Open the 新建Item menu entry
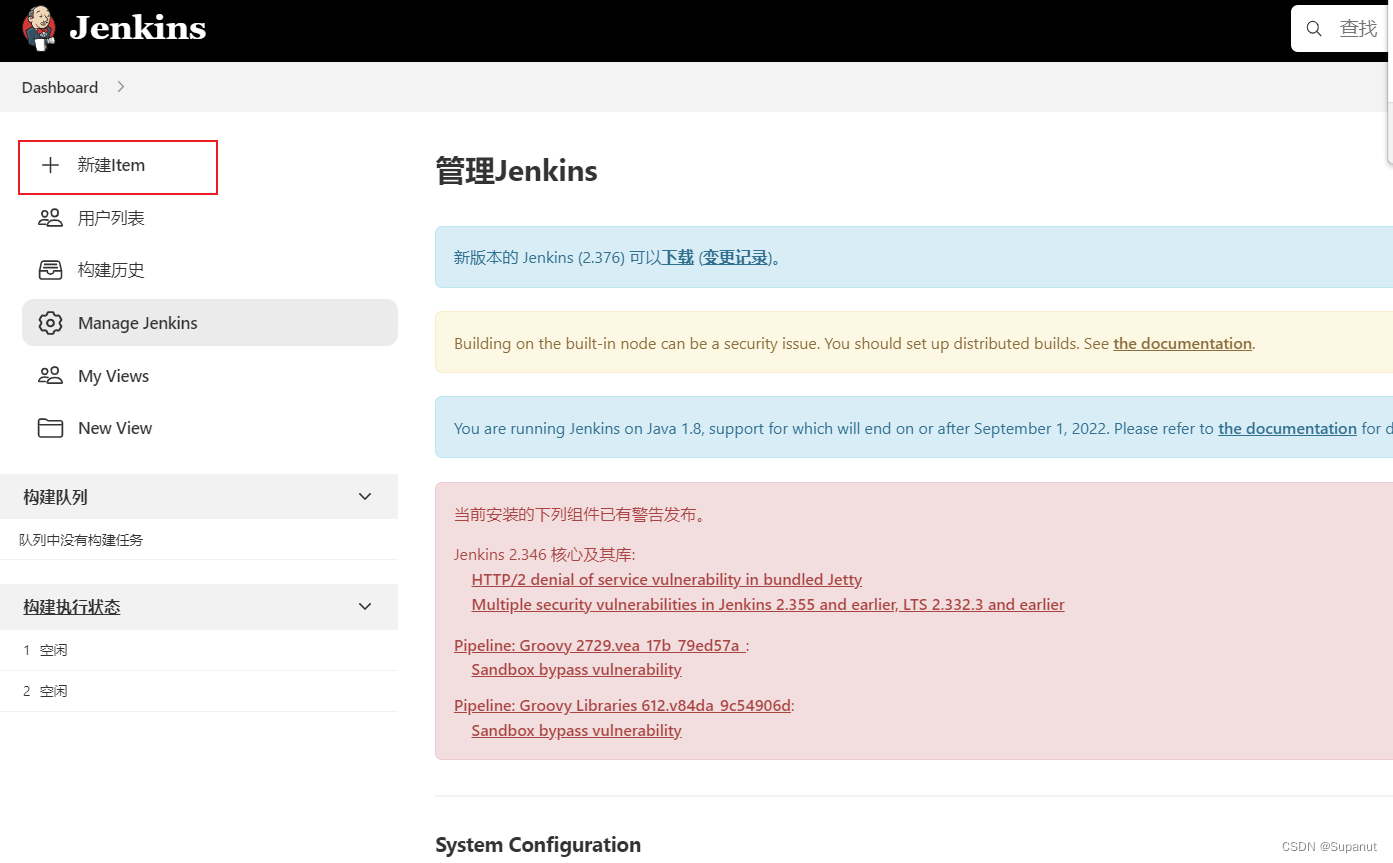1393x863 pixels. pos(118,166)
